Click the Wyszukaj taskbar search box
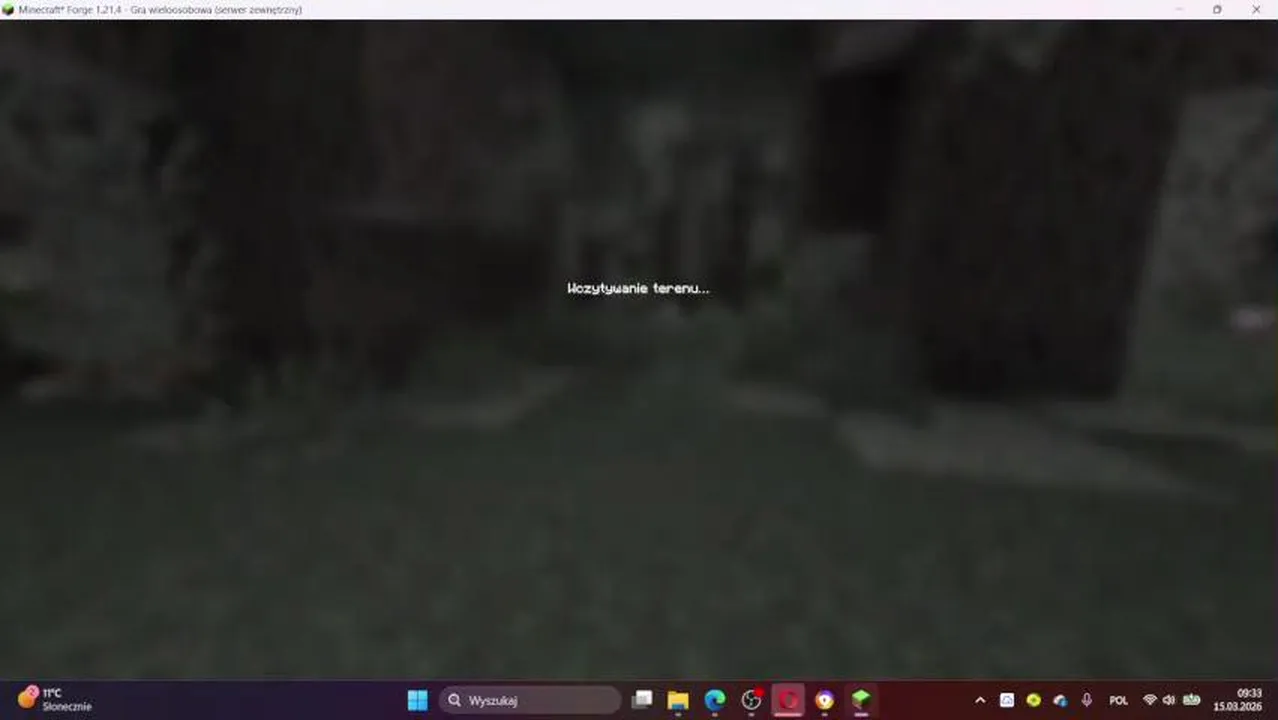This screenshot has height=720, width=1278. click(x=530, y=700)
